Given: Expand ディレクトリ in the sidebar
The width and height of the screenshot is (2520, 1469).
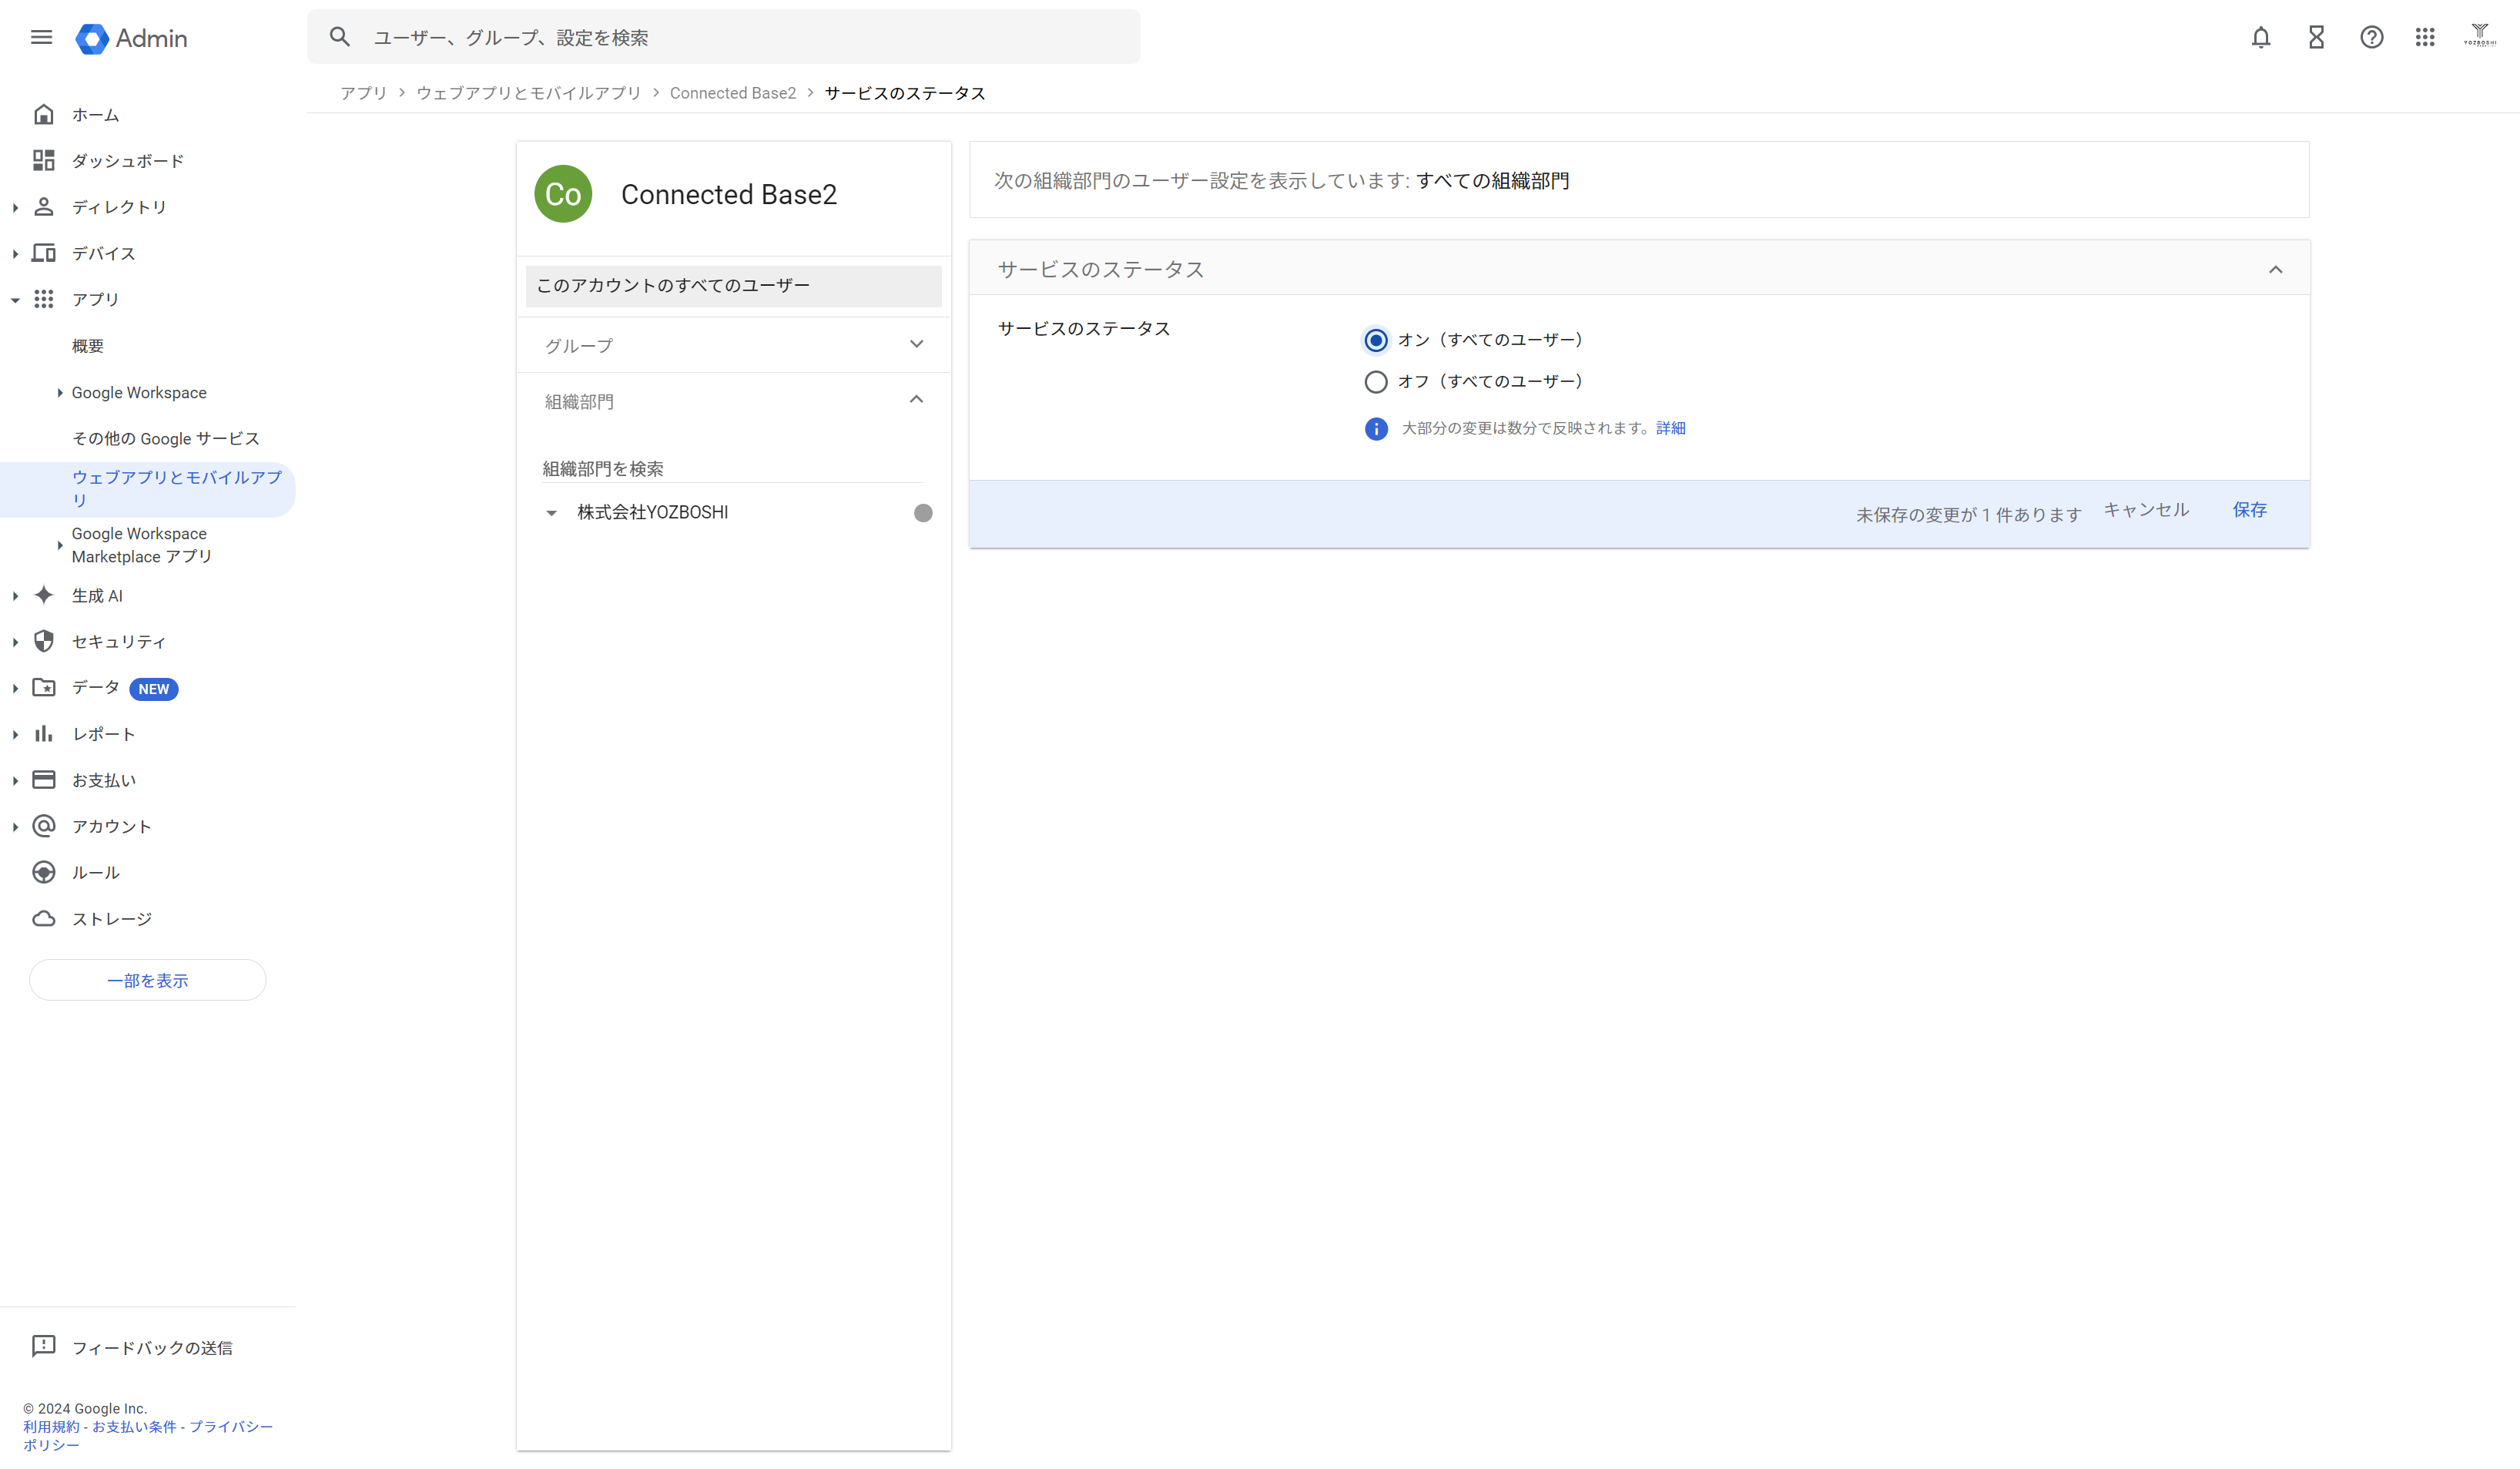Looking at the screenshot, I should click(15, 208).
